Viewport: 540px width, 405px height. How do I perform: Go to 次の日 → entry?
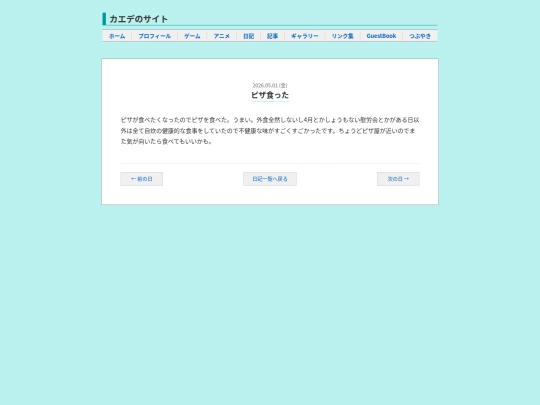point(398,179)
